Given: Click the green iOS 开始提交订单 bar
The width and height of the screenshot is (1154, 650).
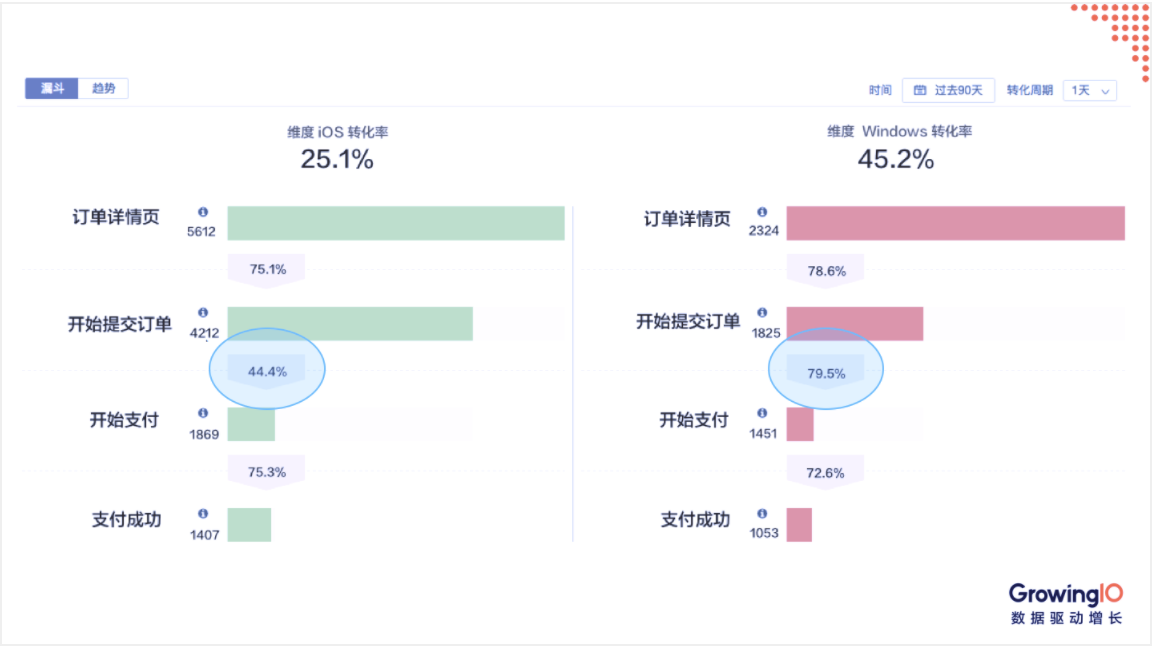Looking at the screenshot, I should [x=350, y=324].
